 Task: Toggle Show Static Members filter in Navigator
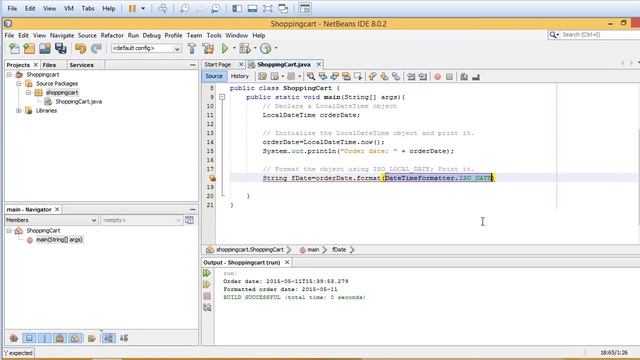tap(45, 338)
